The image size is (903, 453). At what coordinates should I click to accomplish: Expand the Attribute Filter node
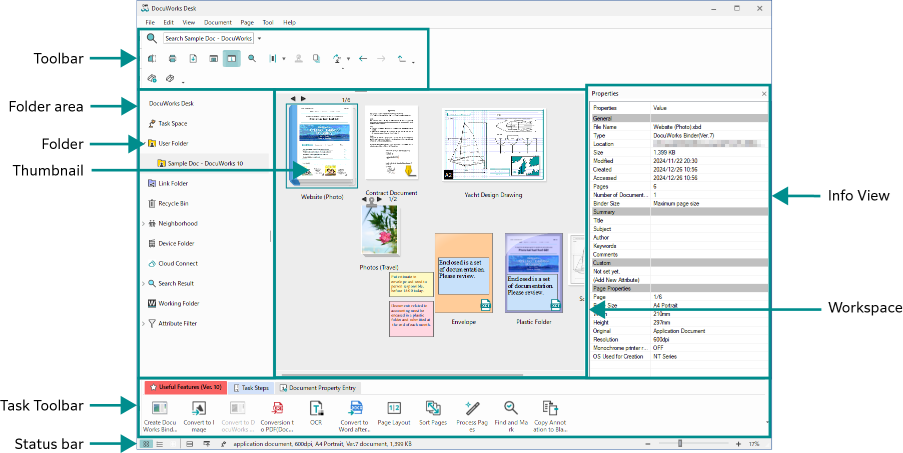click(143, 324)
